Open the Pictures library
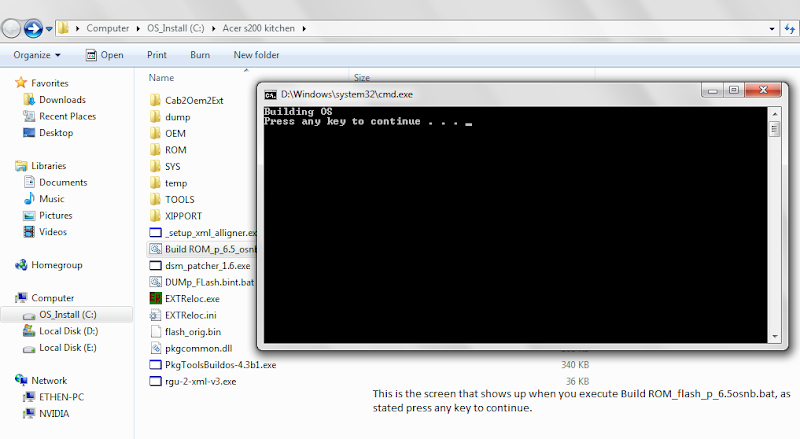 point(56,215)
